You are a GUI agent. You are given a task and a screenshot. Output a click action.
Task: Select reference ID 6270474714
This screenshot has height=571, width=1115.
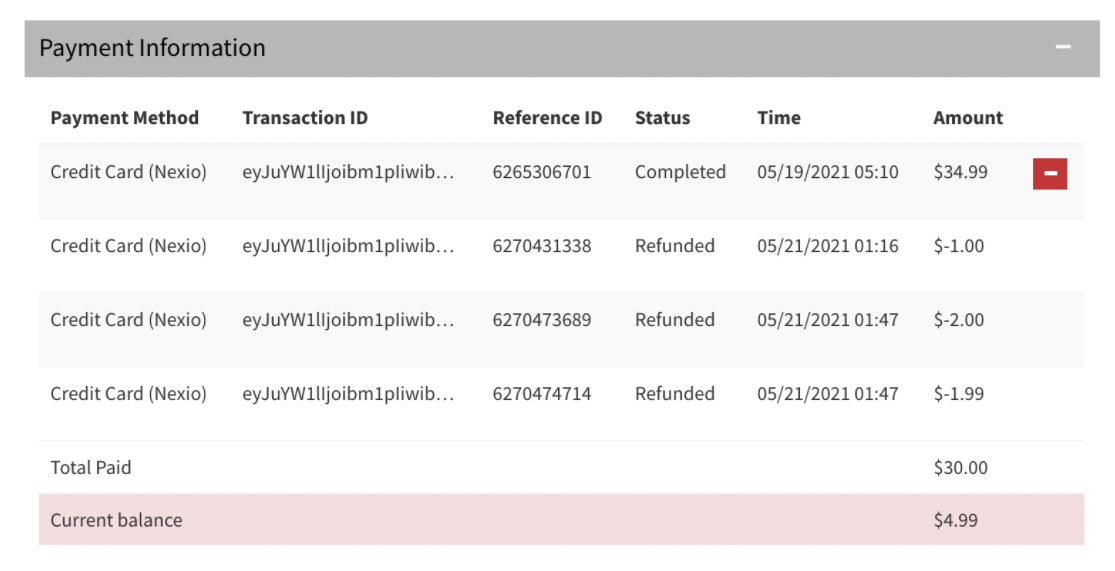542,394
